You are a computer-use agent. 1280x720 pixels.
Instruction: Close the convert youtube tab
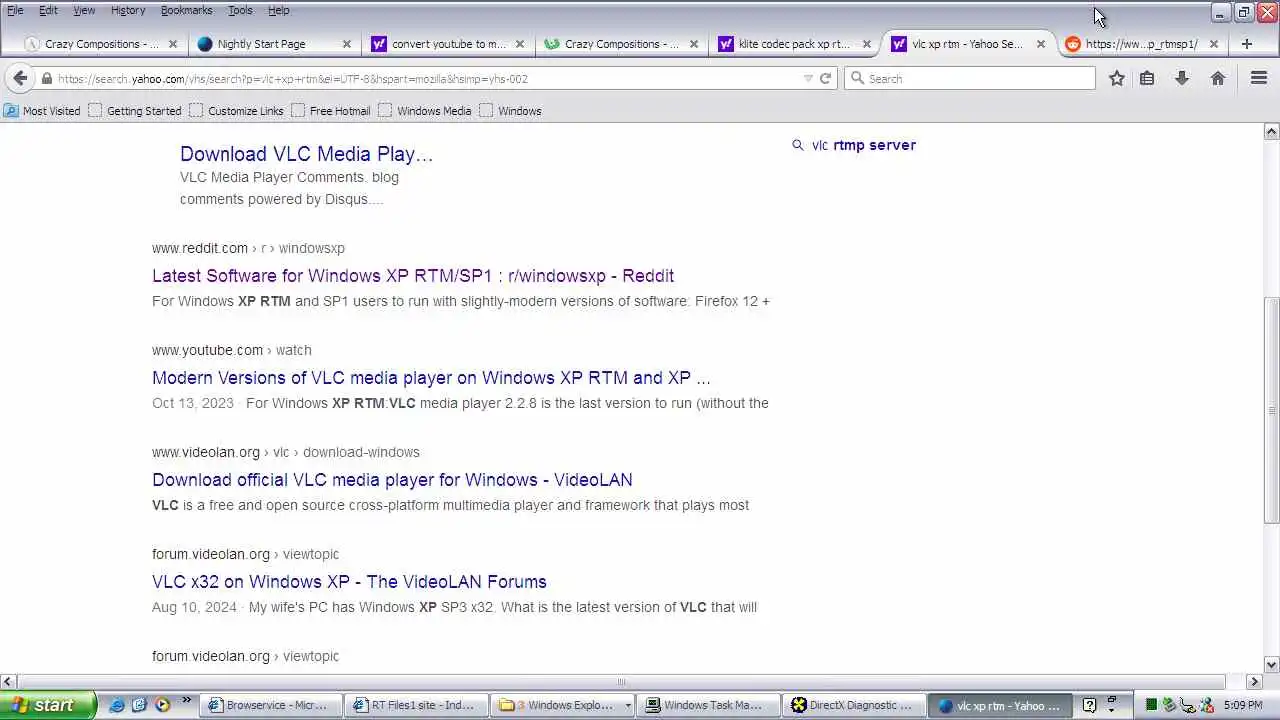[520, 44]
